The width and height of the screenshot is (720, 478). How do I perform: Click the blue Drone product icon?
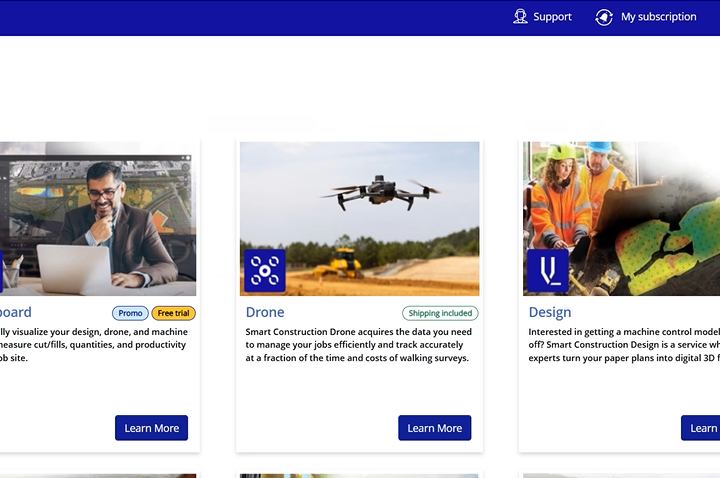tap(265, 270)
